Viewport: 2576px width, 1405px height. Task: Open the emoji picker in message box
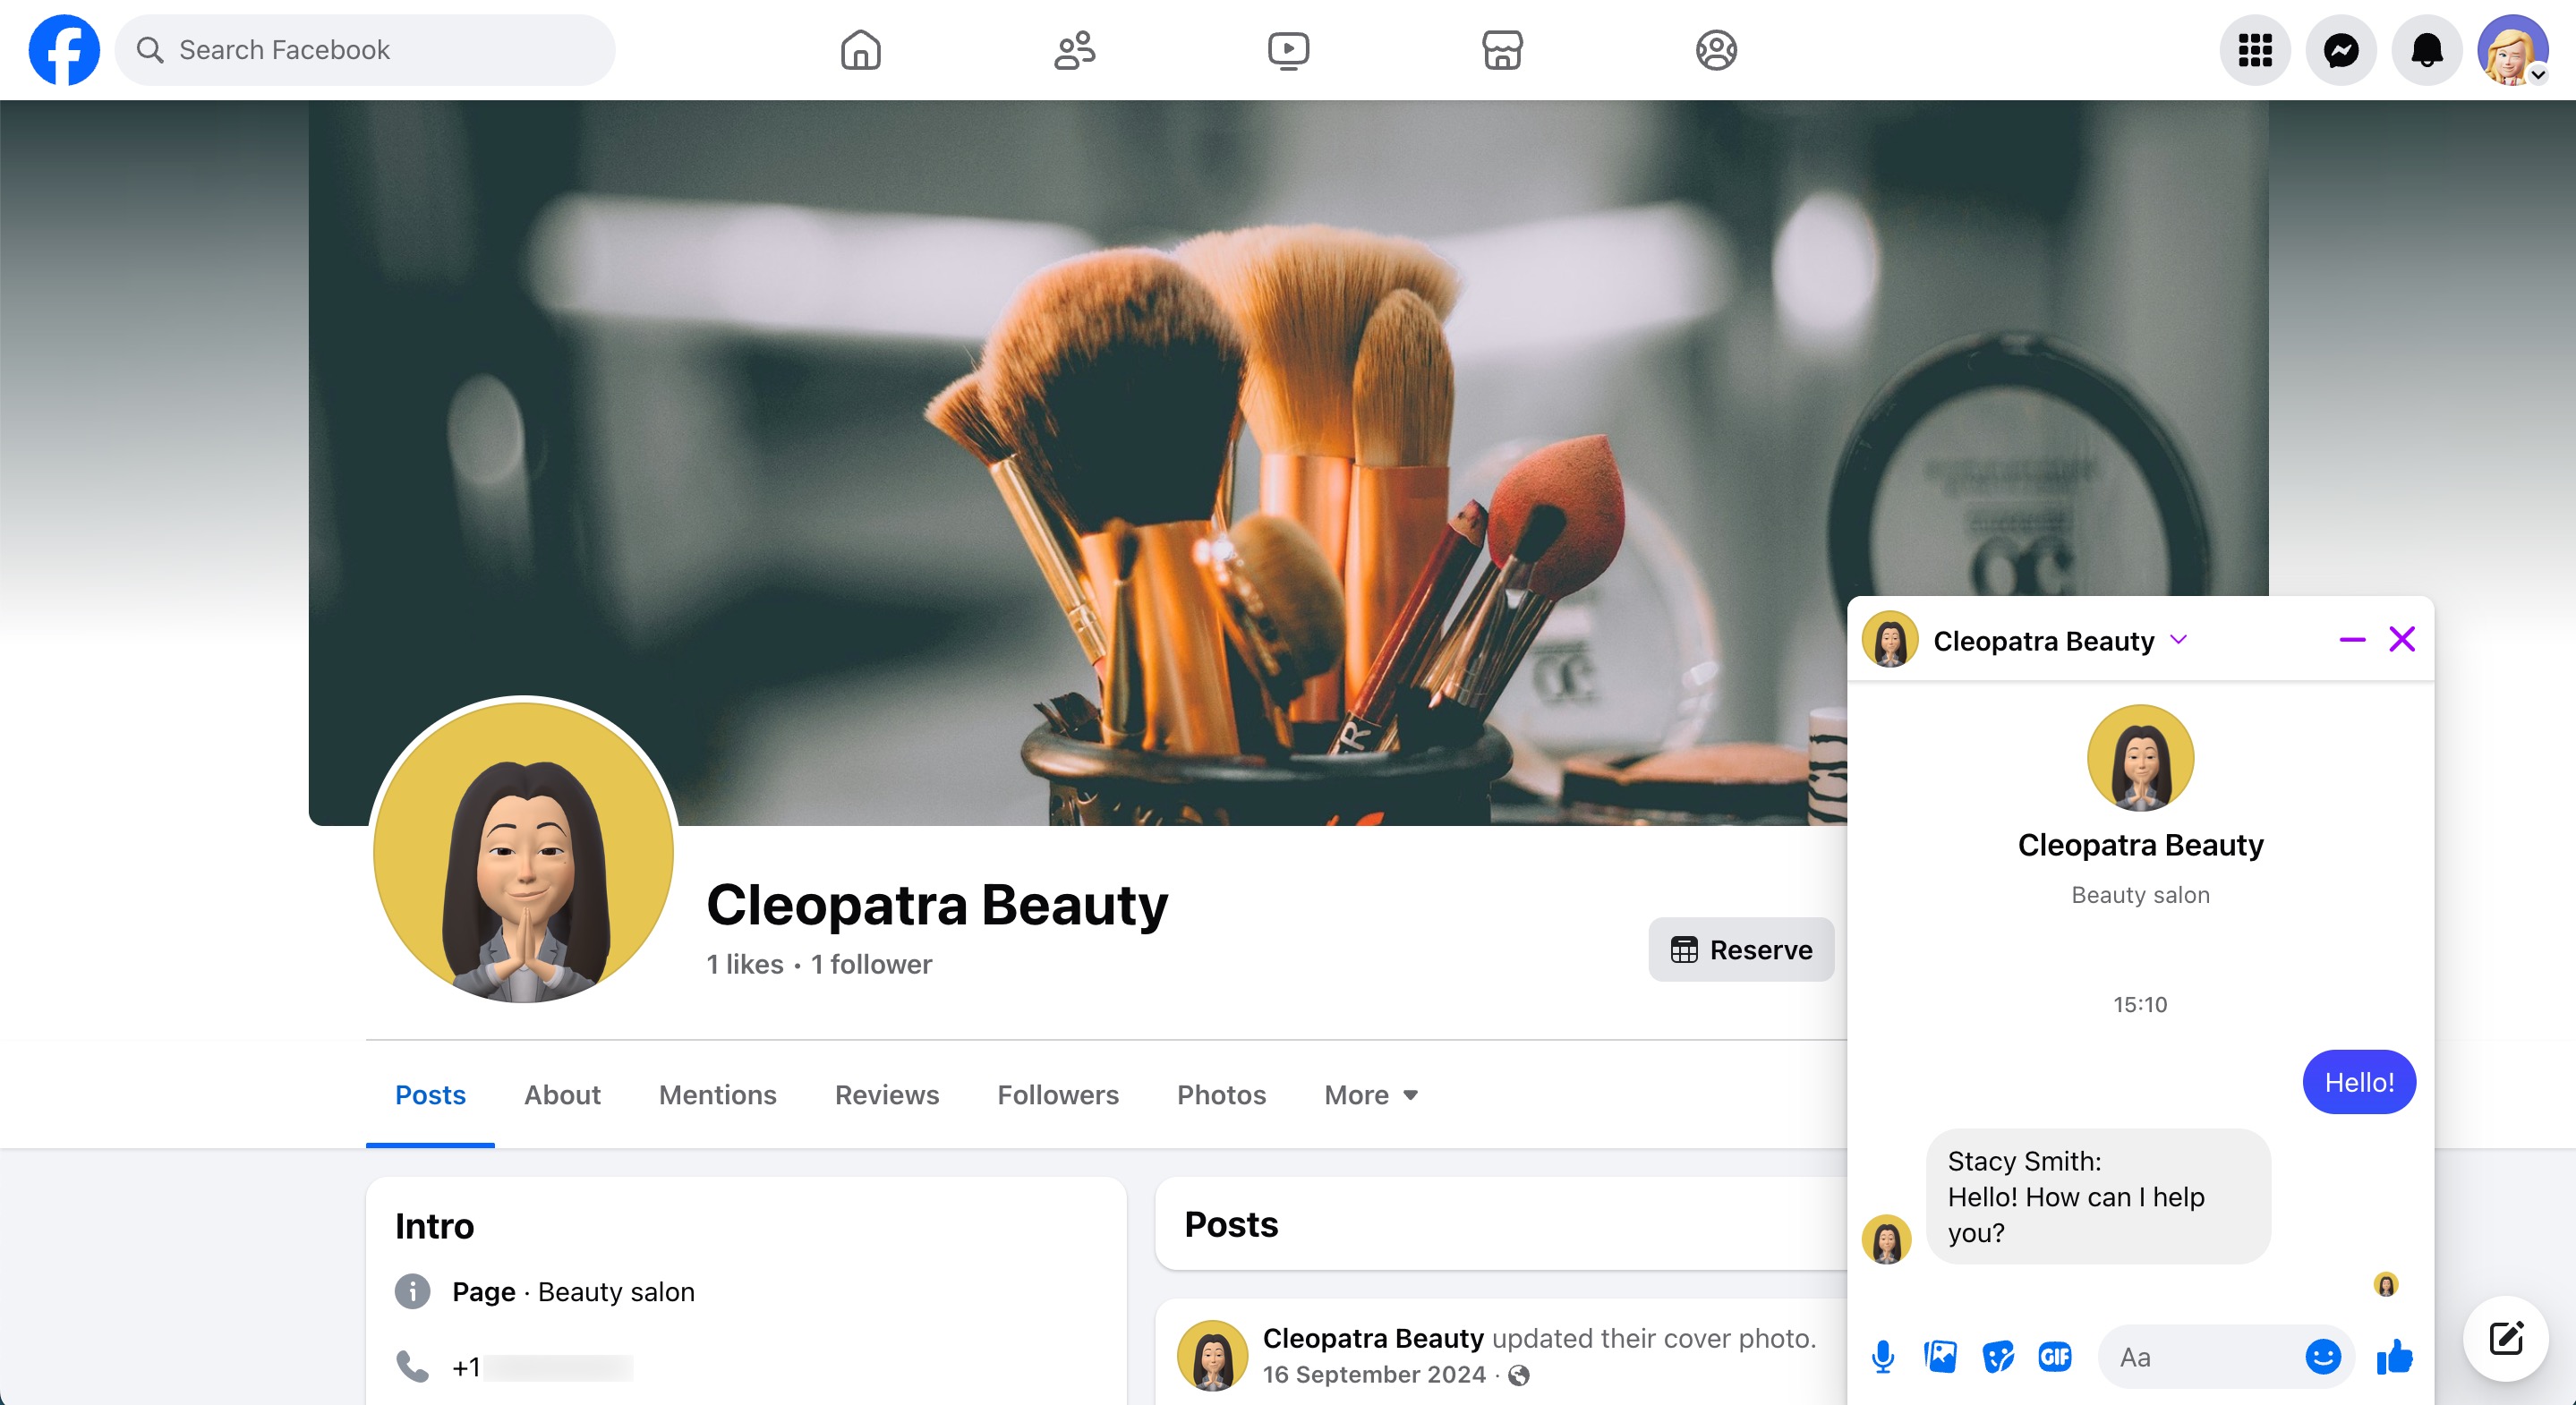(x=2322, y=1357)
